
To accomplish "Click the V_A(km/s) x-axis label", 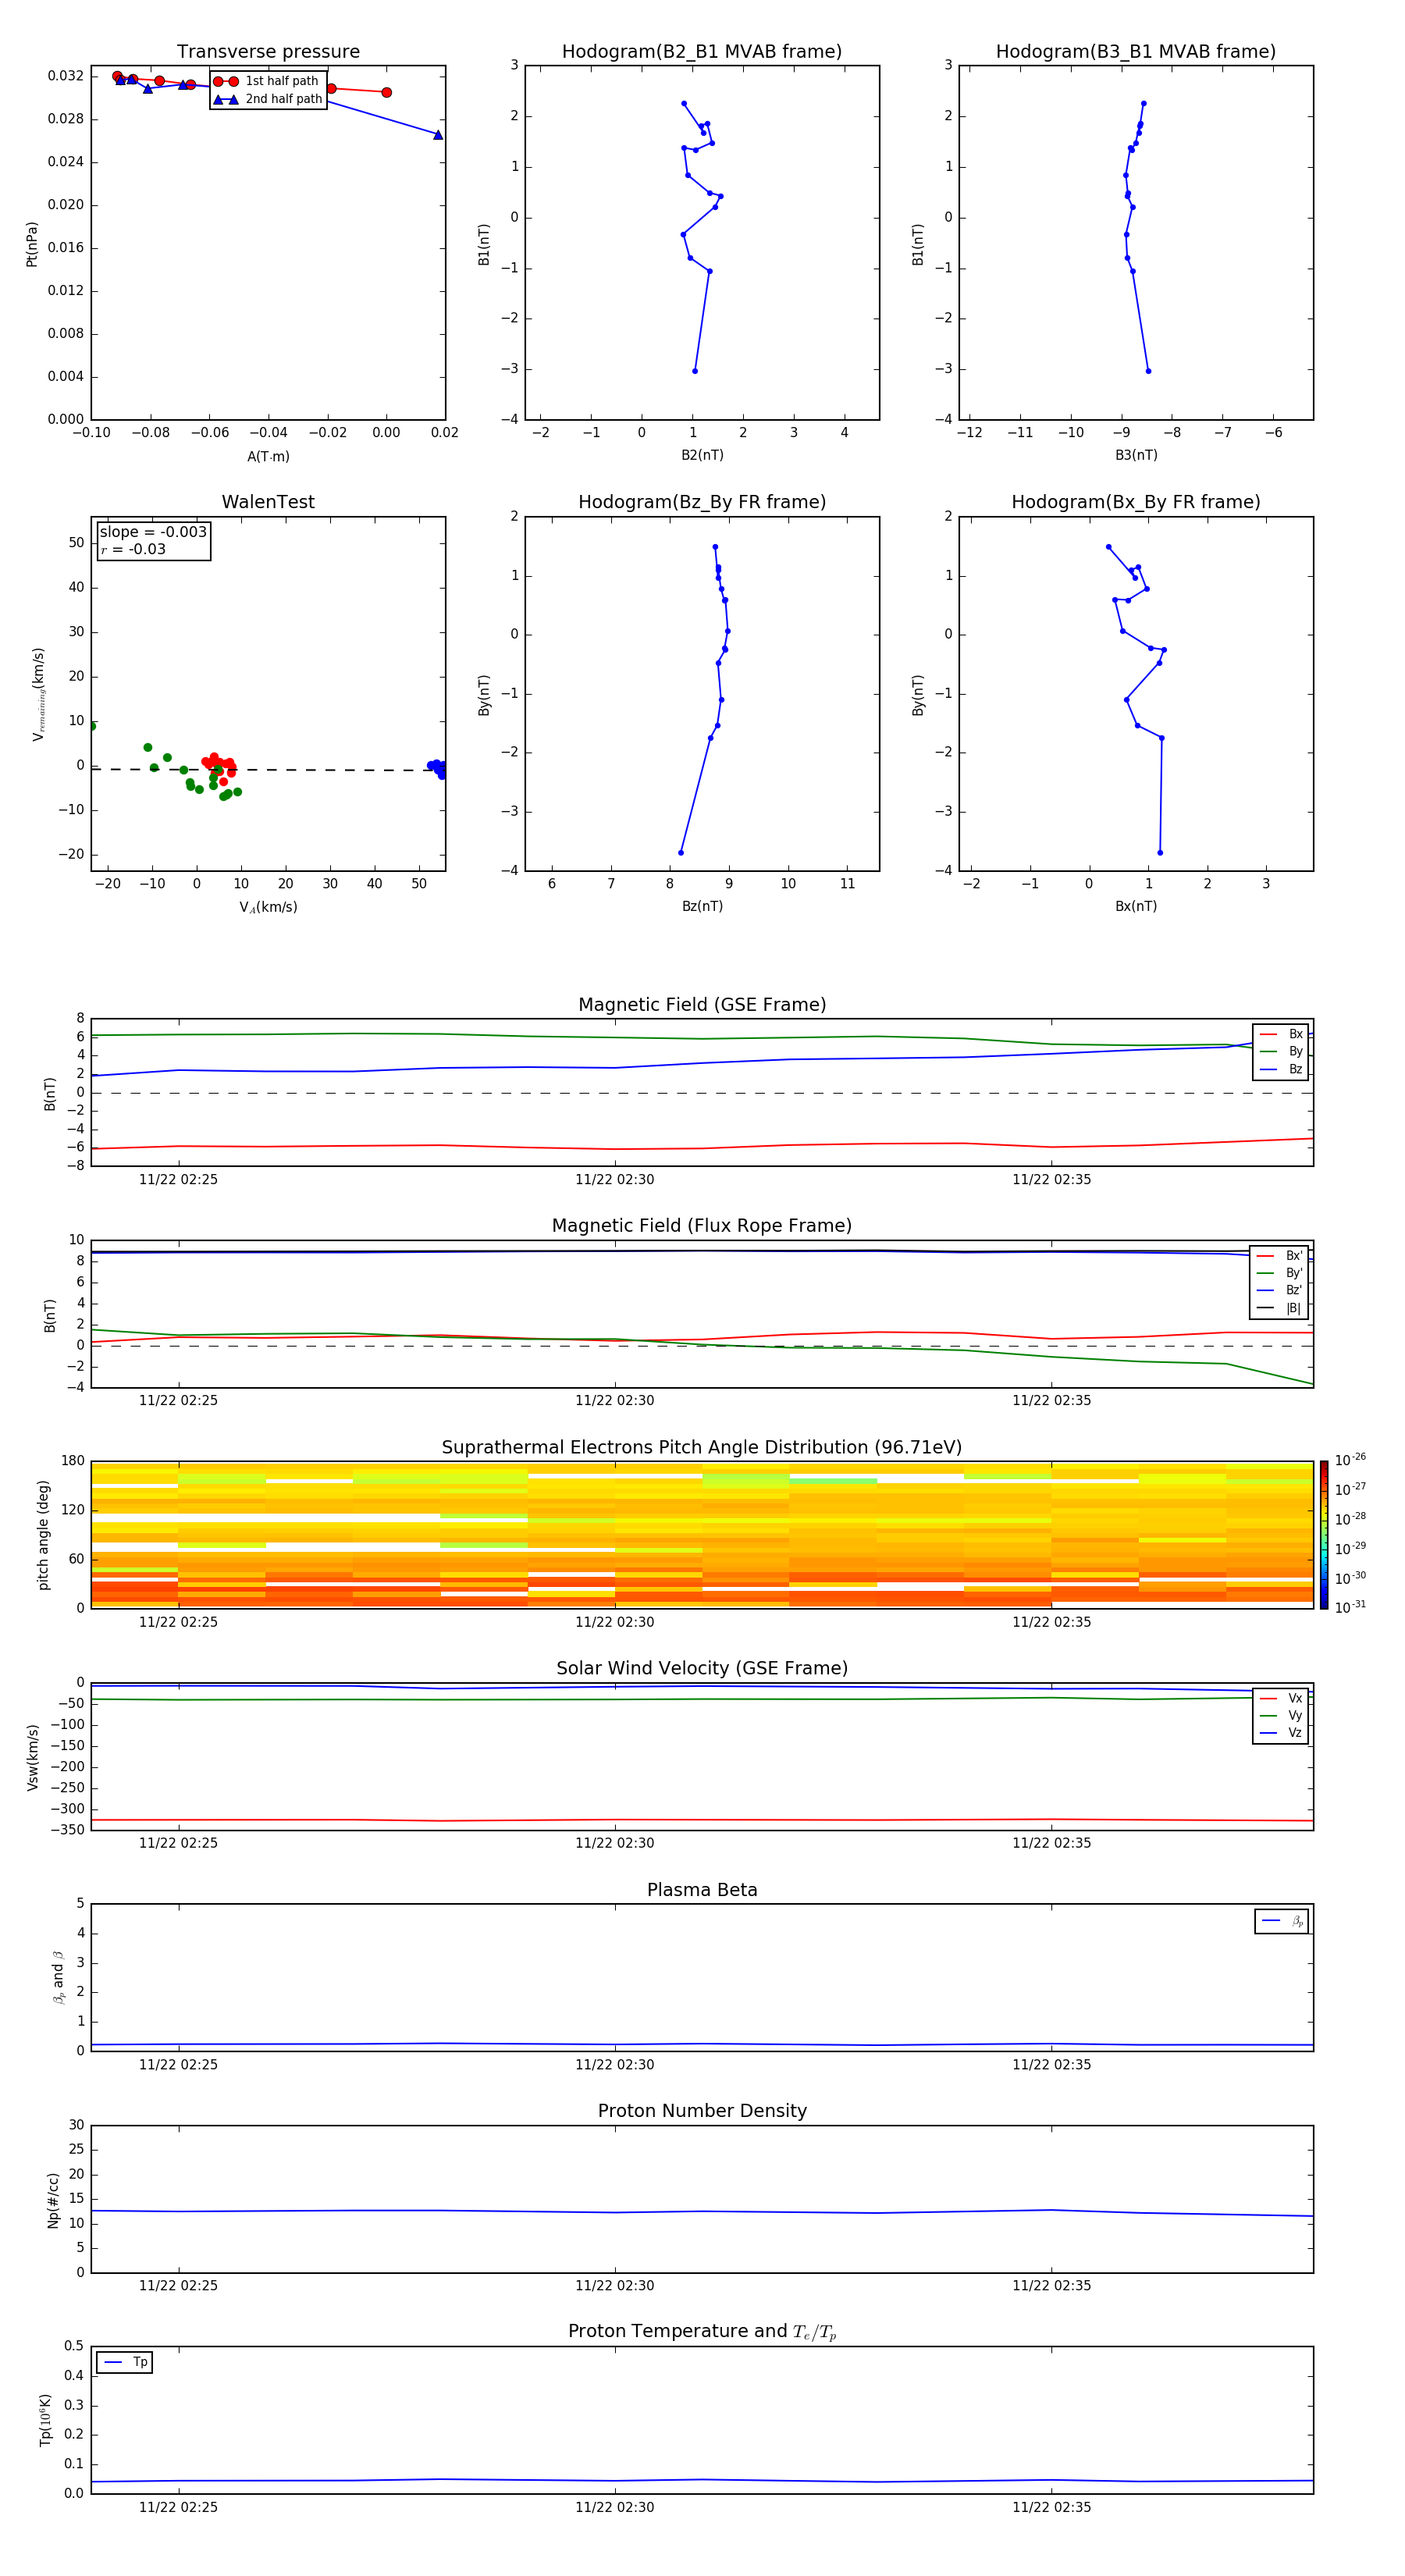I will (x=268, y=908).
